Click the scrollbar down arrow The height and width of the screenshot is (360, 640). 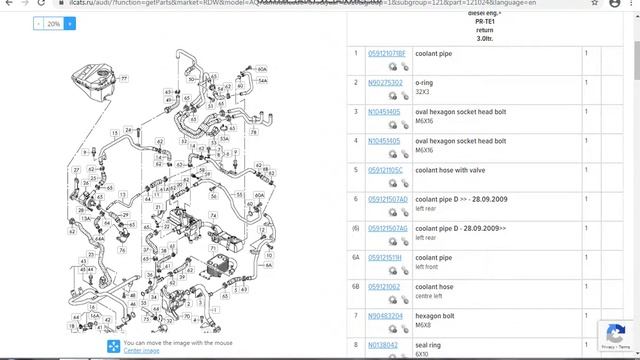tap(636, 355)
